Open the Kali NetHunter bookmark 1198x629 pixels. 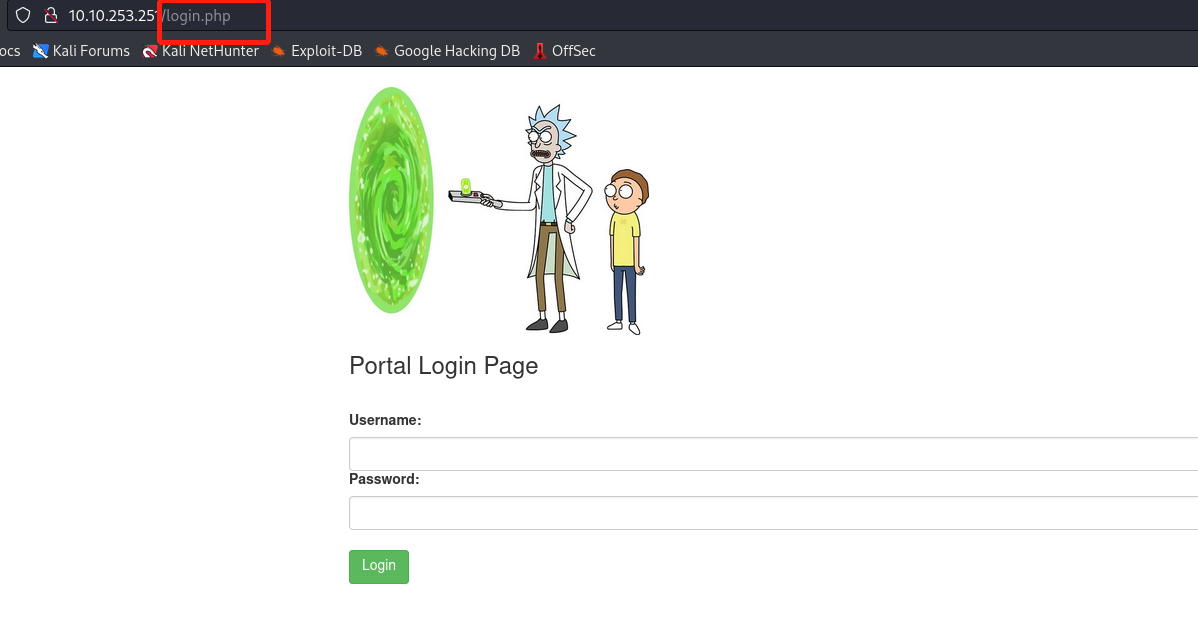200,51
